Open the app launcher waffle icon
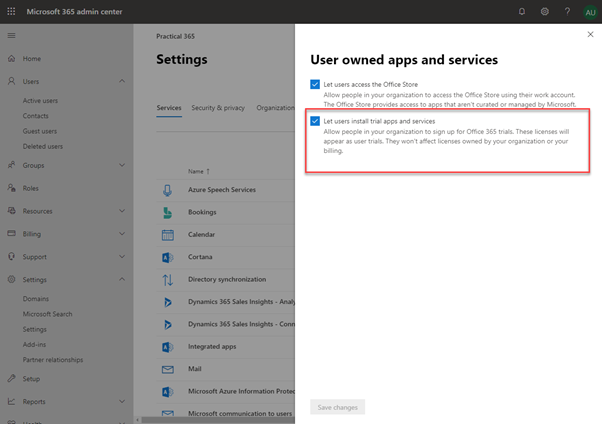The image size is (602, 424). coord(11,12)
